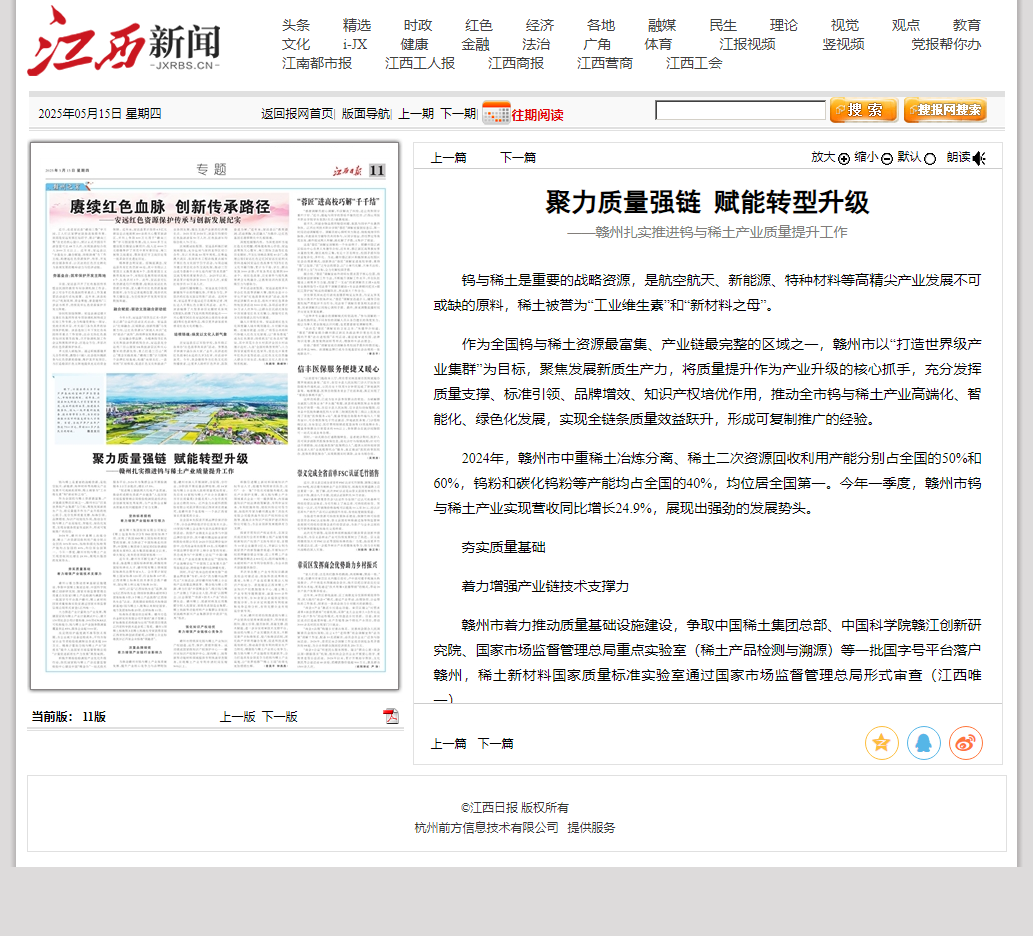Image resolution: width=1033 pixels, height=936 pixels.
Task: Open the page 11 newspaper thumbnail
Action: pyautogui.click(x=215, y=416)
